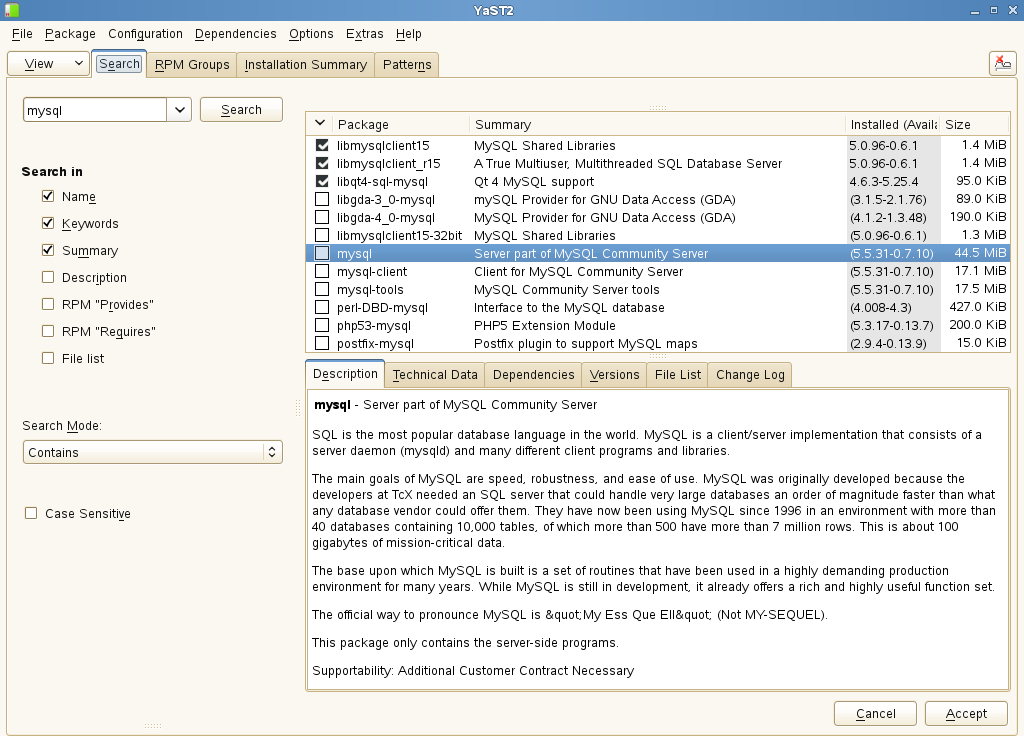This screenshot has height=736, width=1024.
Task: Uncheck the Keywords search option
Action: (x=48, y=224)
